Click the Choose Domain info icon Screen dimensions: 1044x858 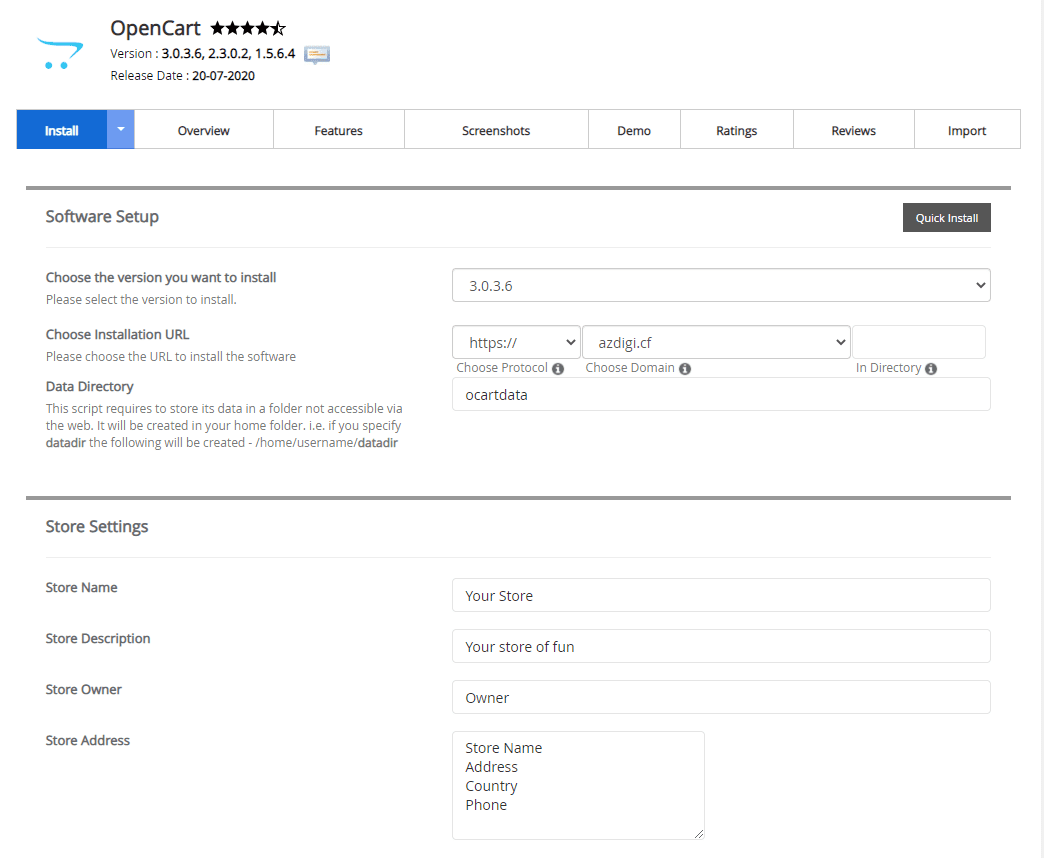coord(685,369)
